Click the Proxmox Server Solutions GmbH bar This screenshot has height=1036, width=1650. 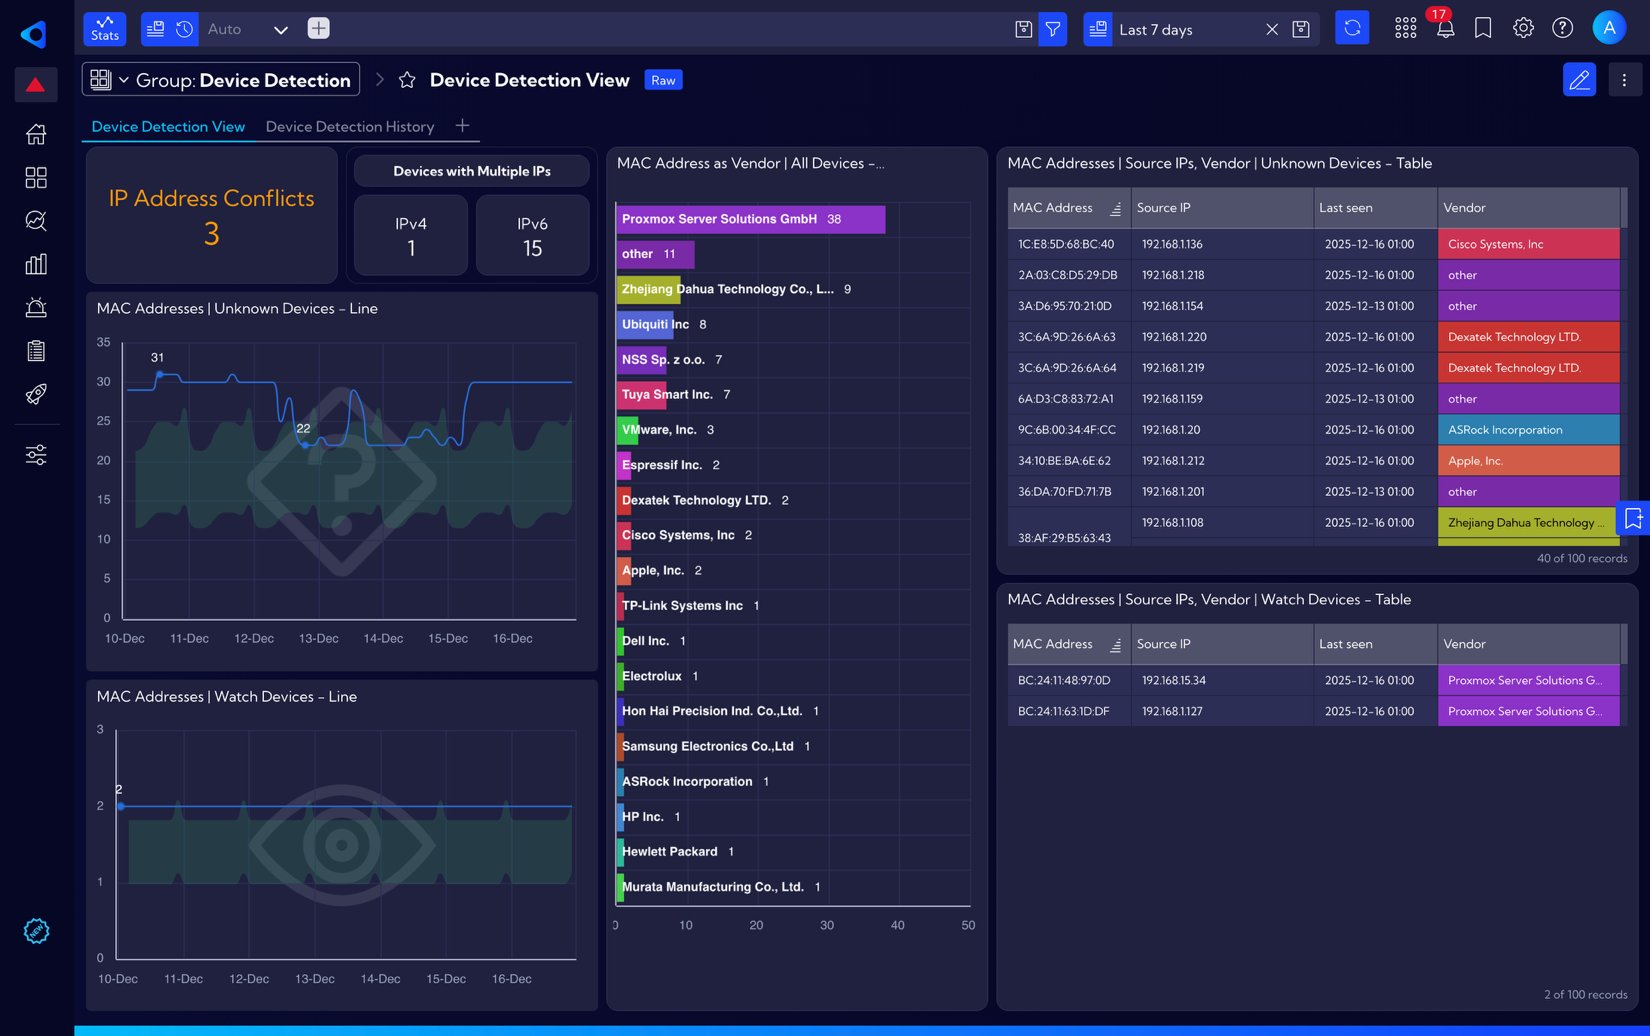pos(750,219)
